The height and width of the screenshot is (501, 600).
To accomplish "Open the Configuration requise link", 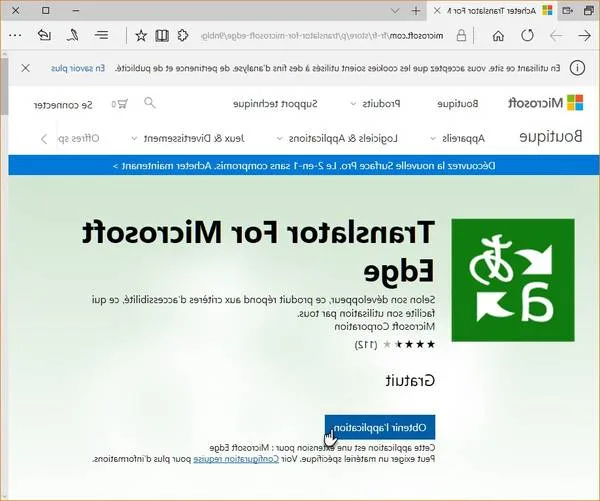I will pos(236,459).
